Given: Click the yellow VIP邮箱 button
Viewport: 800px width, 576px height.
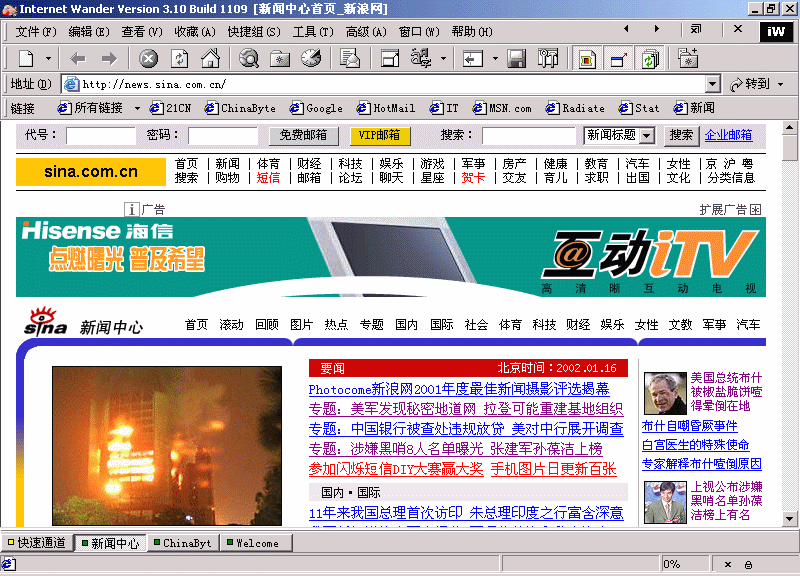Looking at the screenshot, I should click(380, 135).
